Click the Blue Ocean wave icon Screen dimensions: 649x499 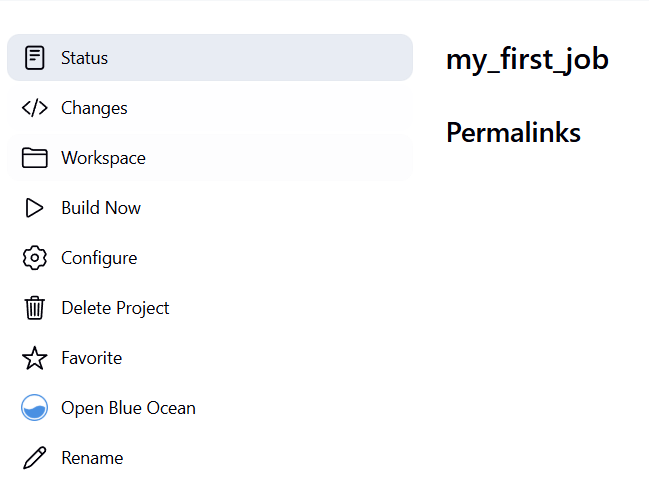(x=34, y=408)
